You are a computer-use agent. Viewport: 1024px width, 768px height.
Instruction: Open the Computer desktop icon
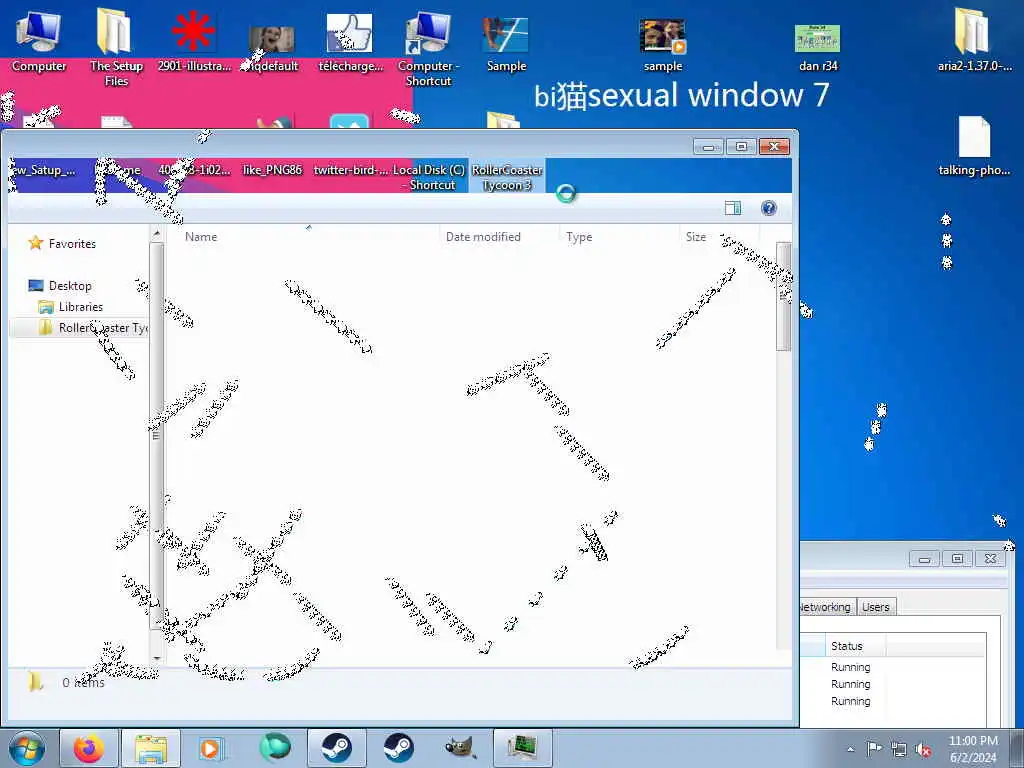(x=39, y=40)
